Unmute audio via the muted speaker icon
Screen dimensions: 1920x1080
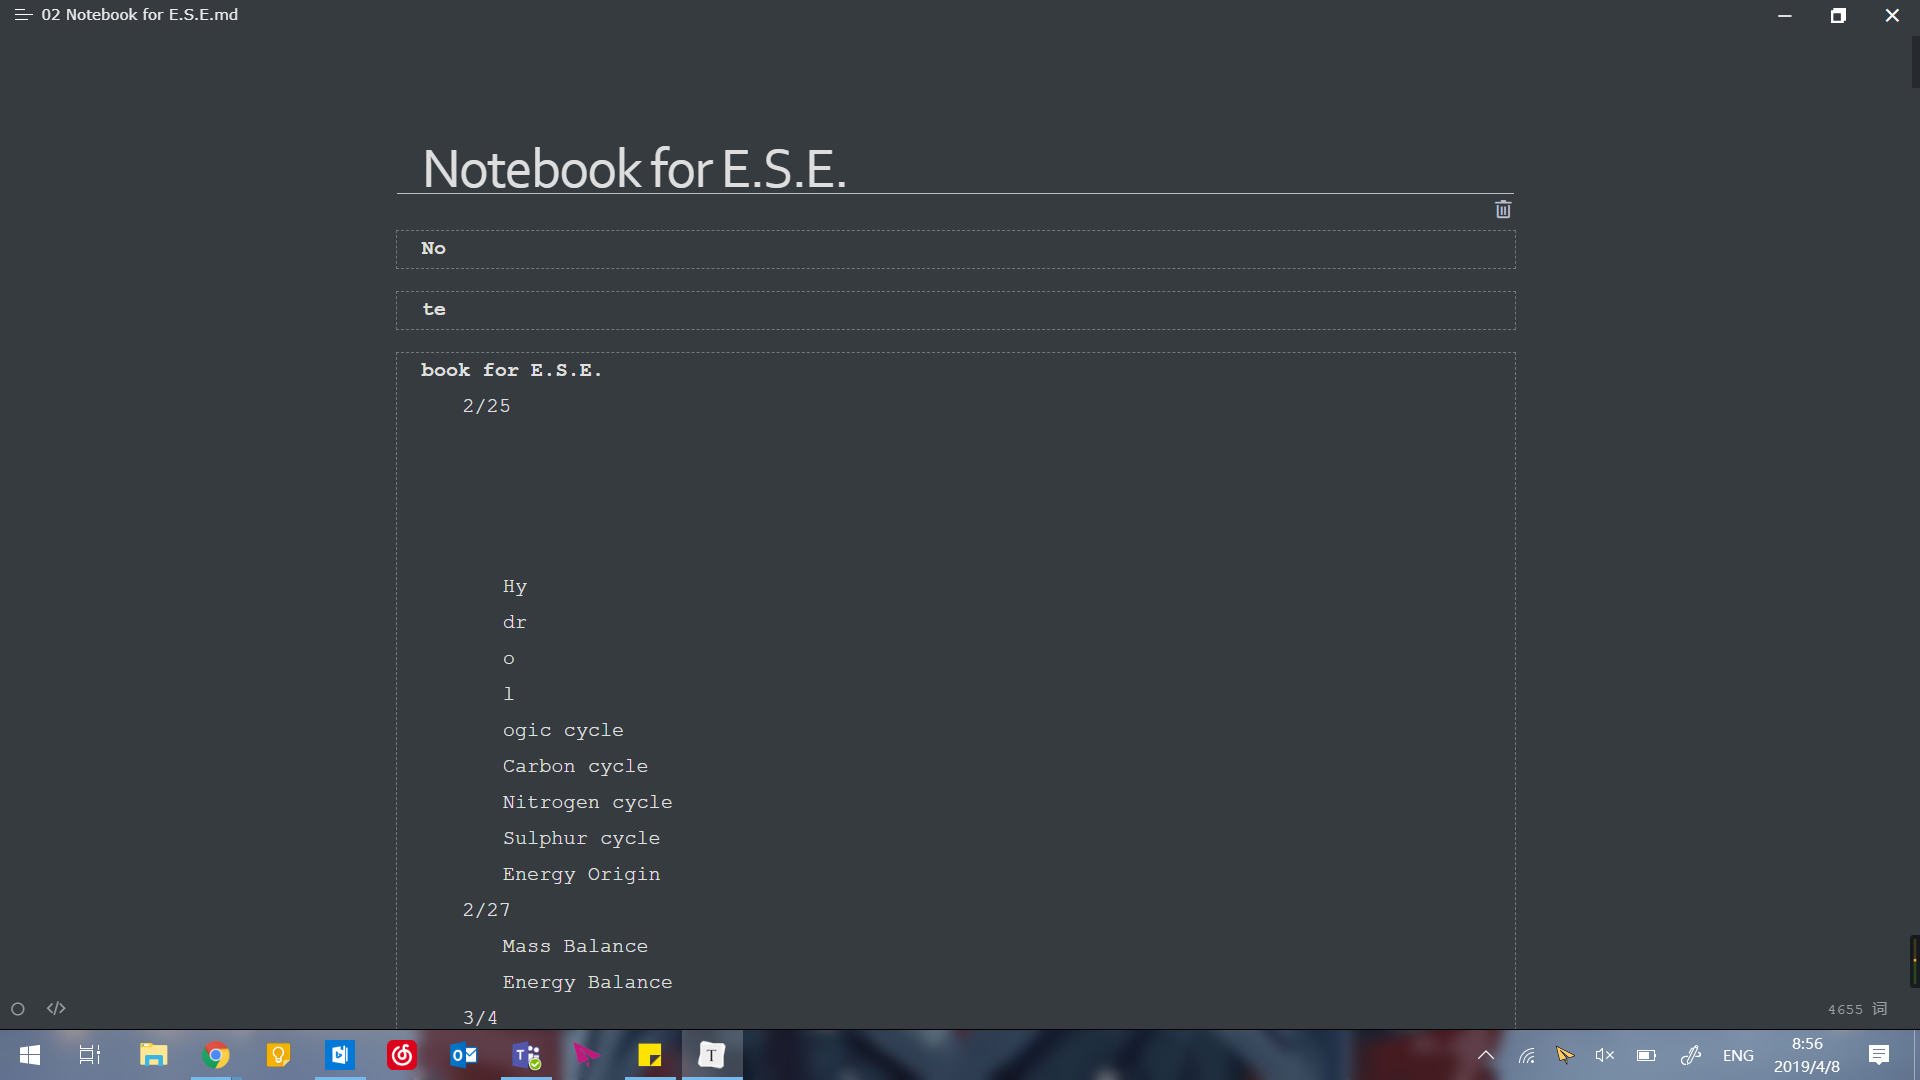tap(1605, 1055)
